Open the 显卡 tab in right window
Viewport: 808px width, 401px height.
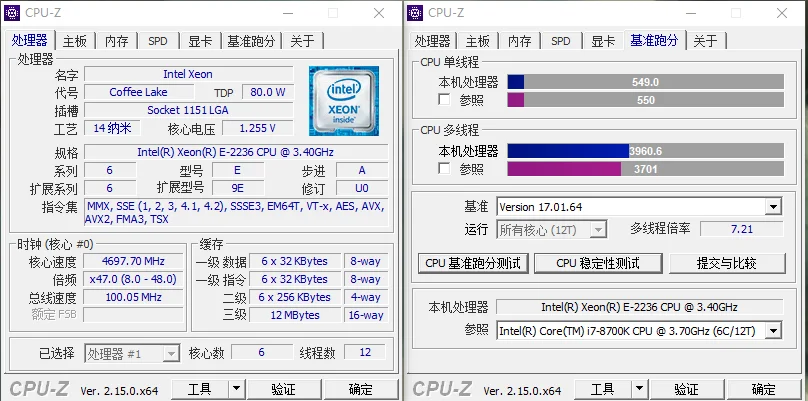[602, 41]
